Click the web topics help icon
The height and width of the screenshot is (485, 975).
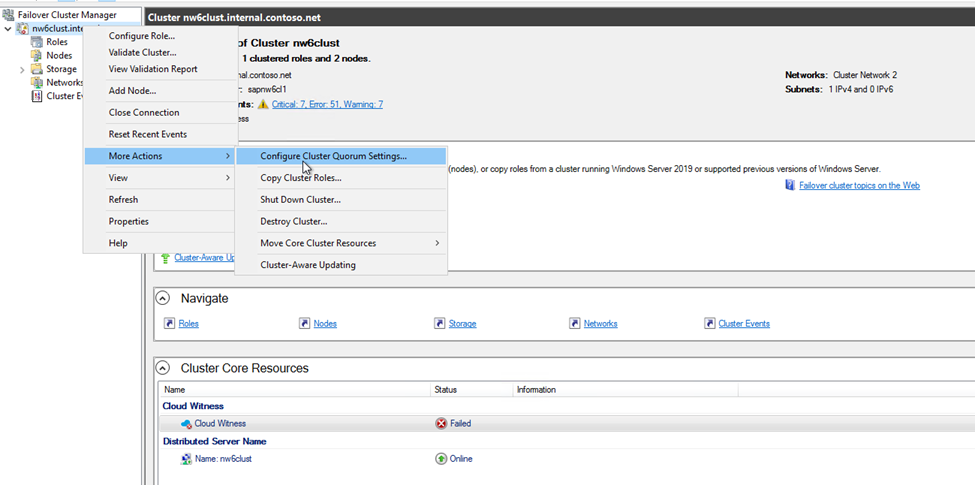[x=790, y=185]
